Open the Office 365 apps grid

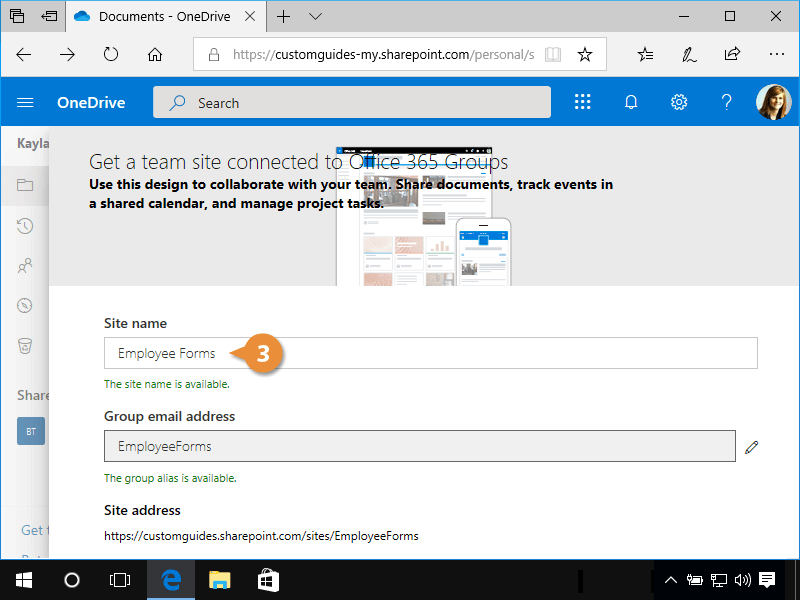click(x=583, y=102)
